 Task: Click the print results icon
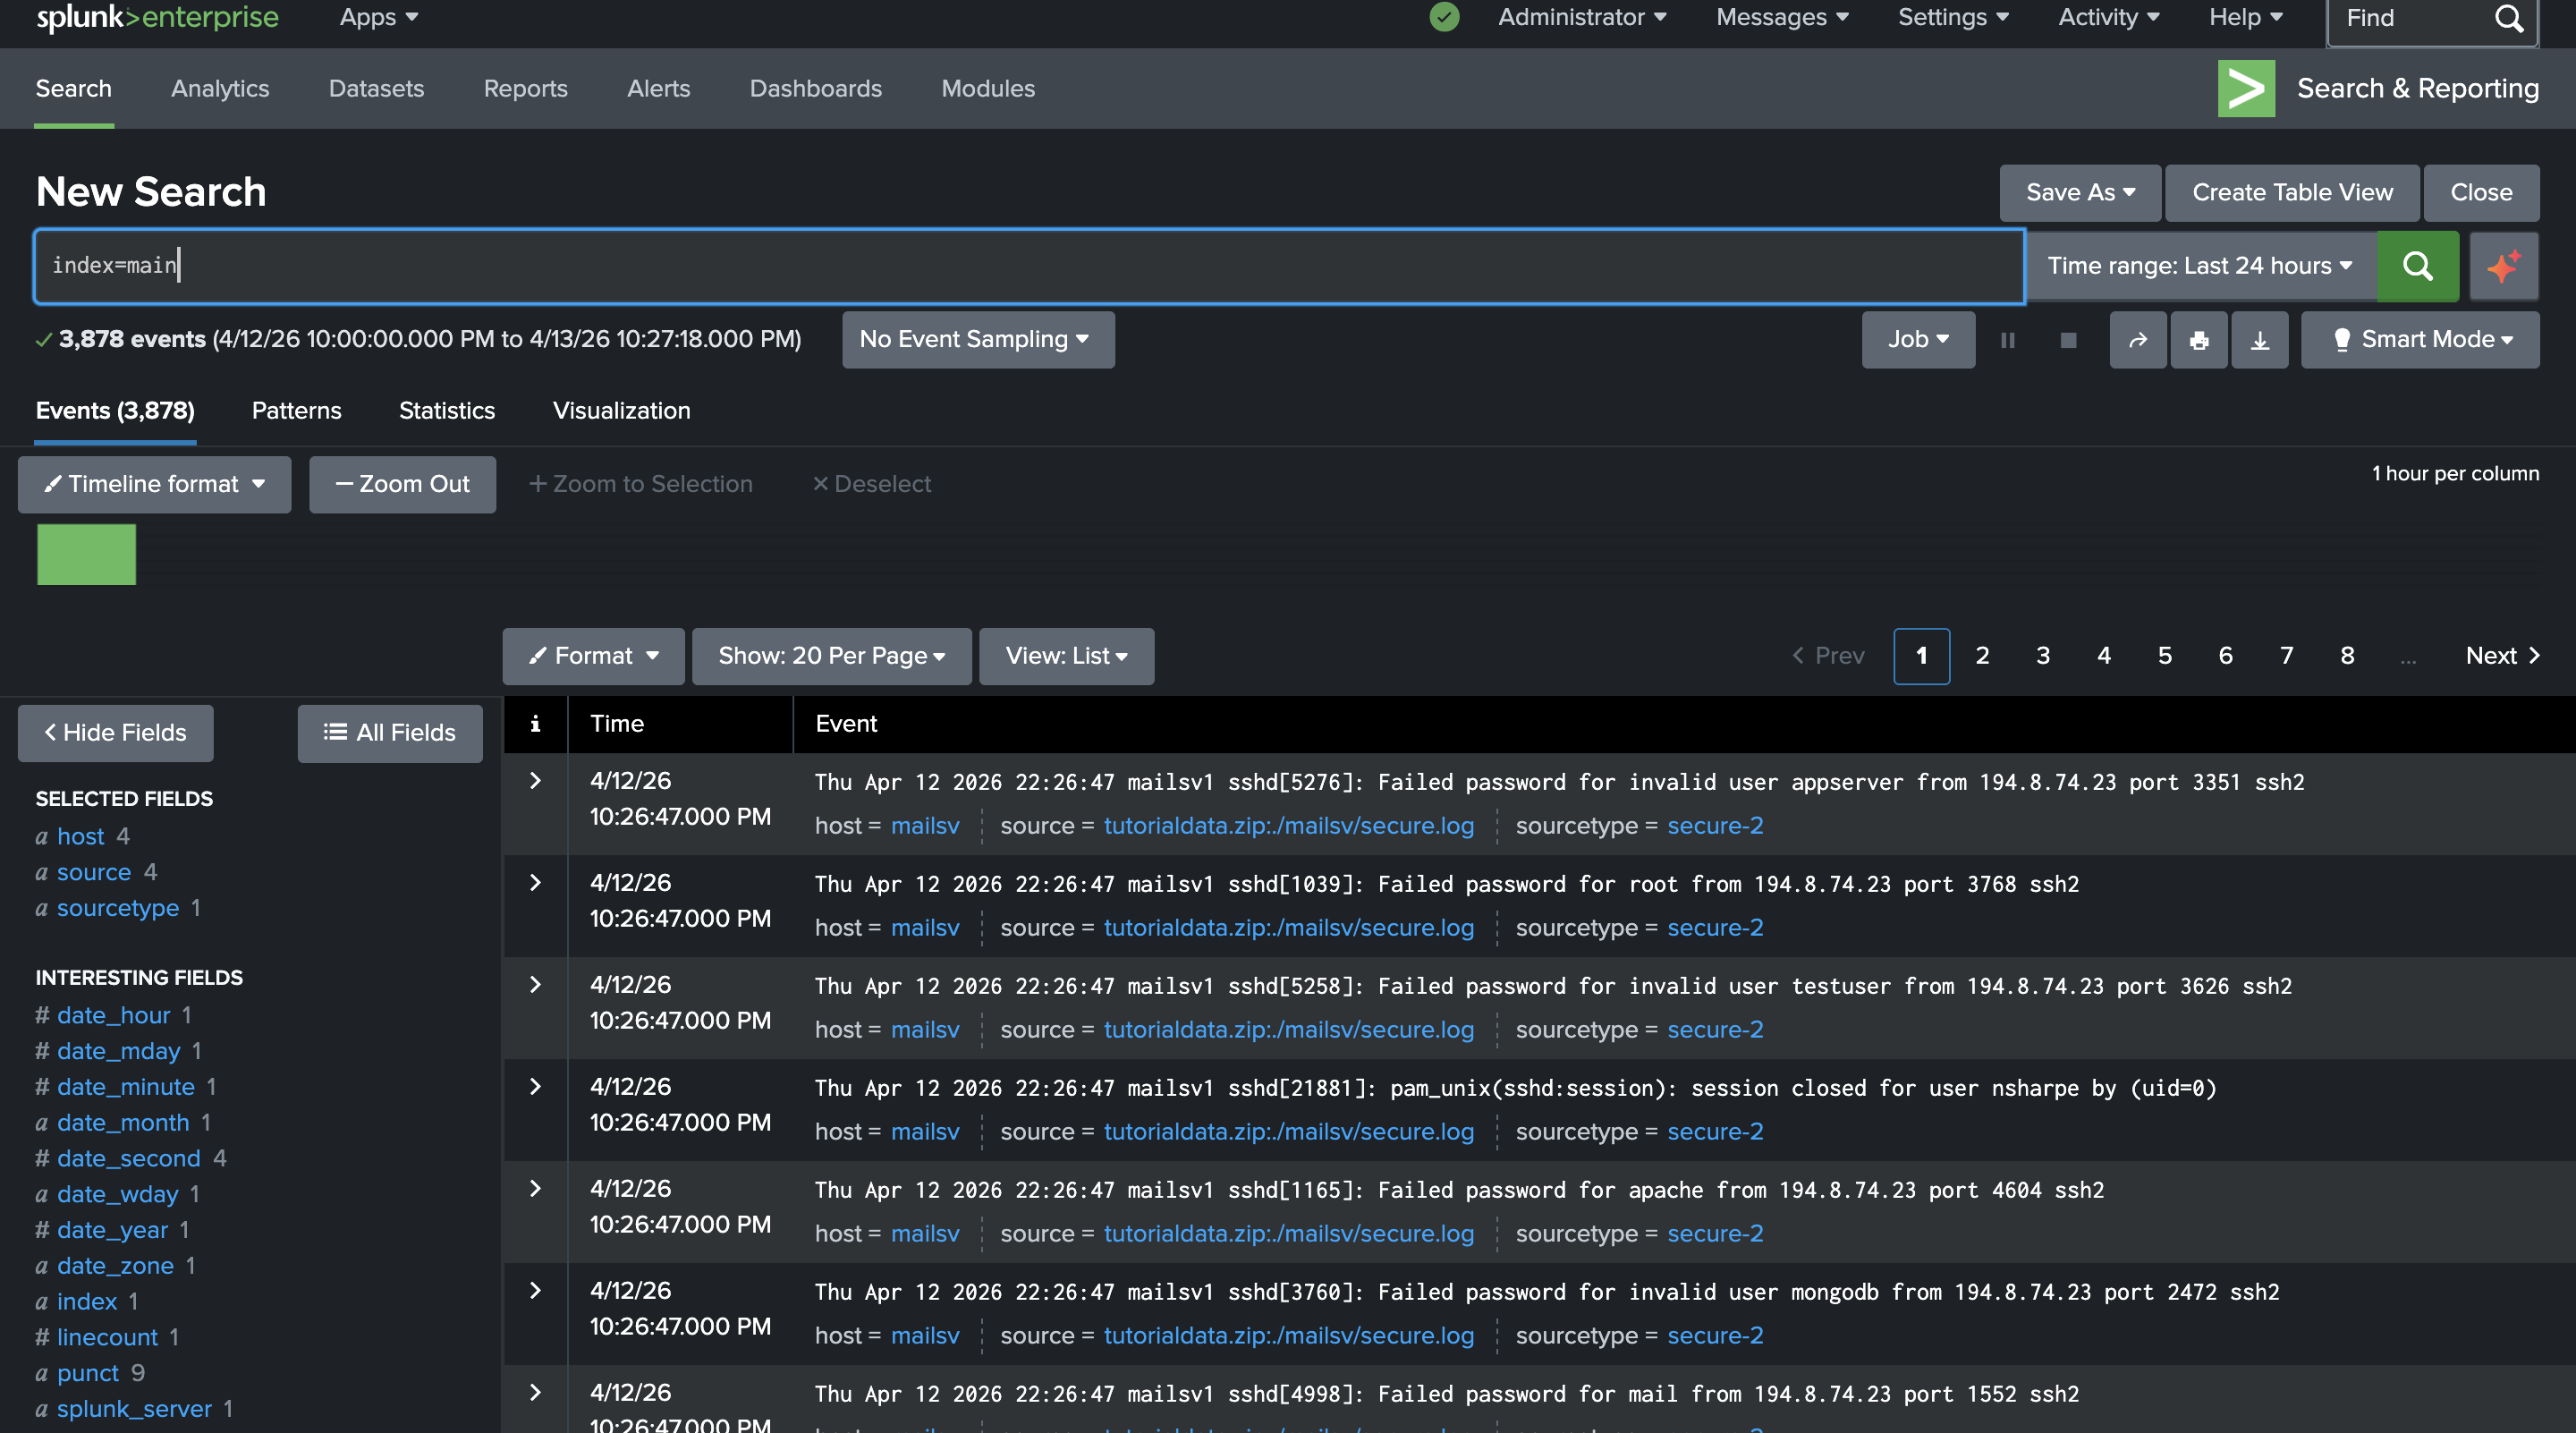tap(2198, 340)
